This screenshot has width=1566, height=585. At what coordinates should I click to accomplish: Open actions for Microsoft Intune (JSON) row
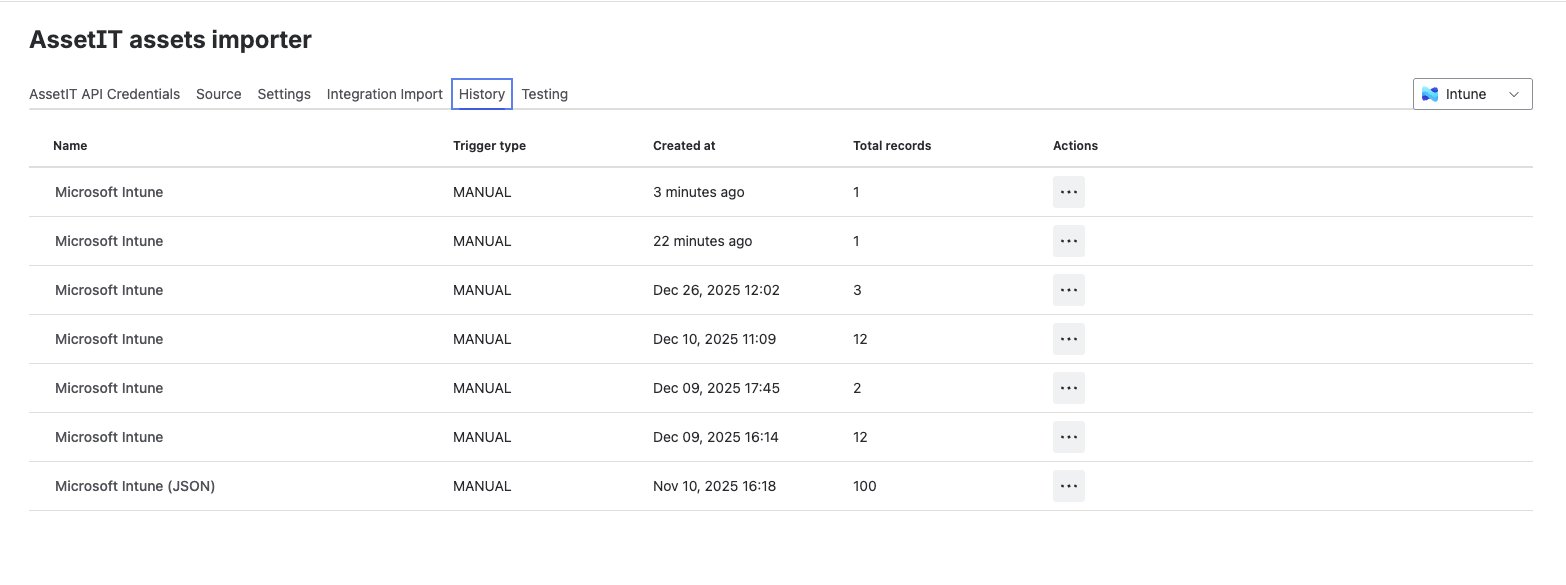[1068, 486]
